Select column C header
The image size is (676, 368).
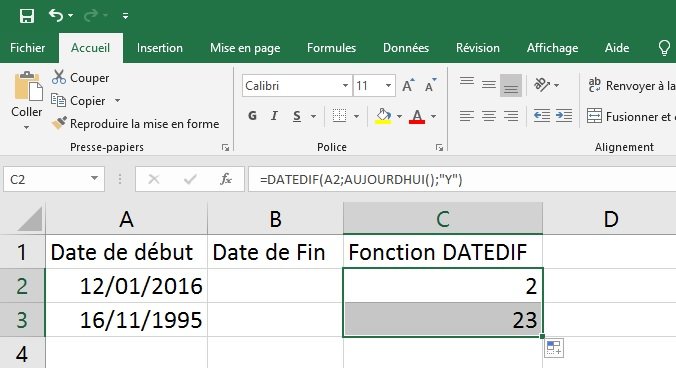point(443,219)
